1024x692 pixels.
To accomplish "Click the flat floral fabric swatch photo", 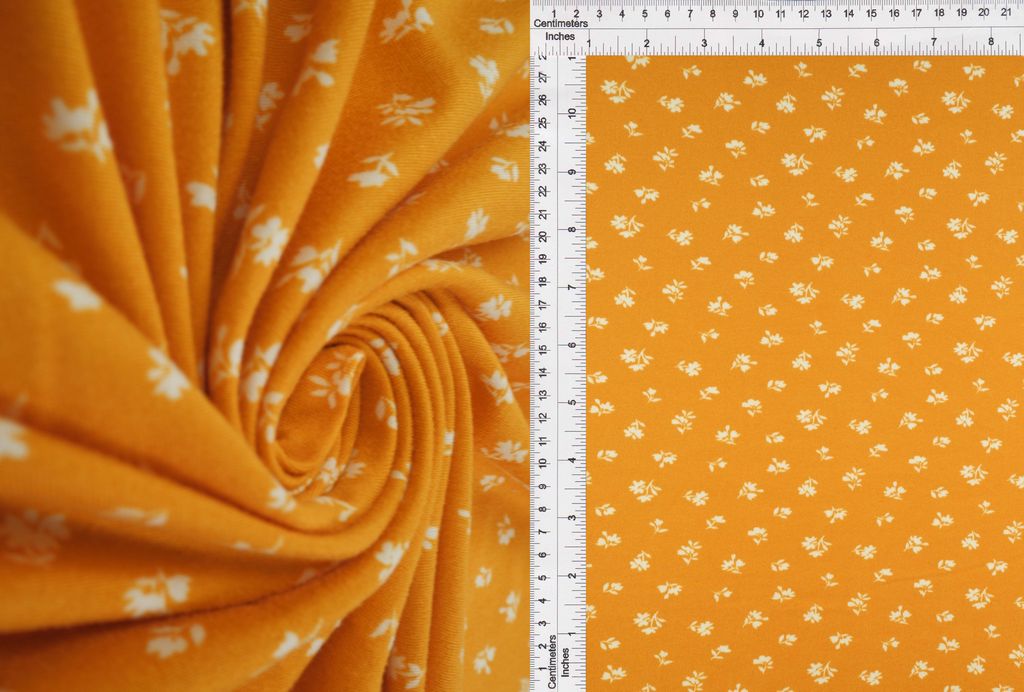I will pos(805,373).
